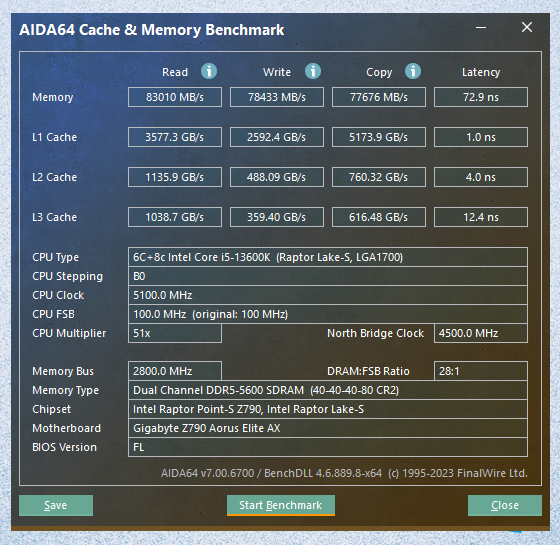Select Memory Copy value 77676 MB/s
This screenshot has width=560, height=545.
(x=379, y=97)
